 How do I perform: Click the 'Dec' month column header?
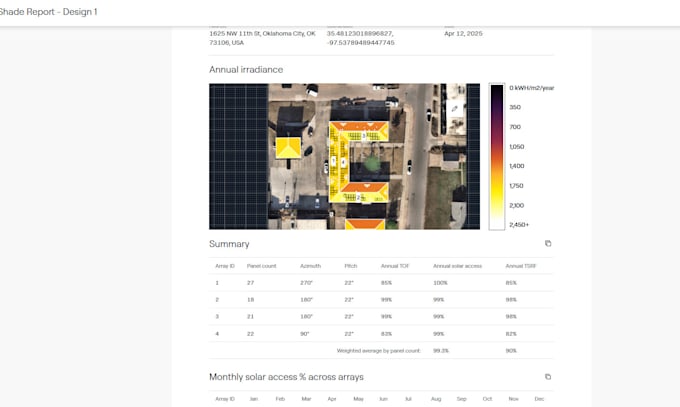539,399
